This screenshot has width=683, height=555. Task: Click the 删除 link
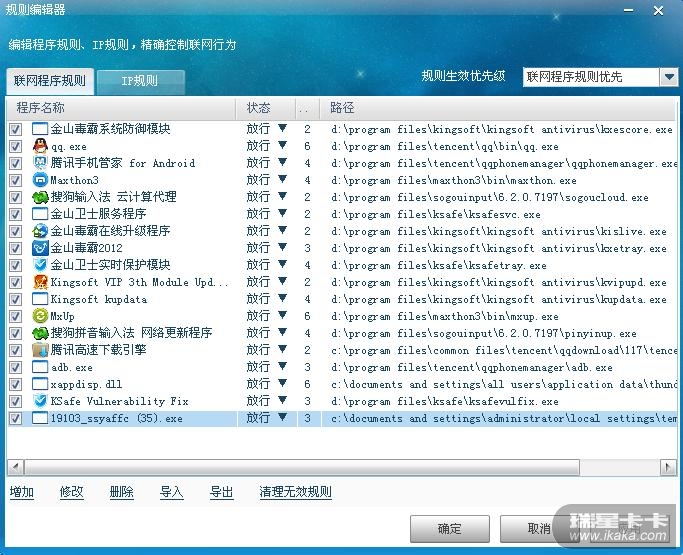pos(122,492)
